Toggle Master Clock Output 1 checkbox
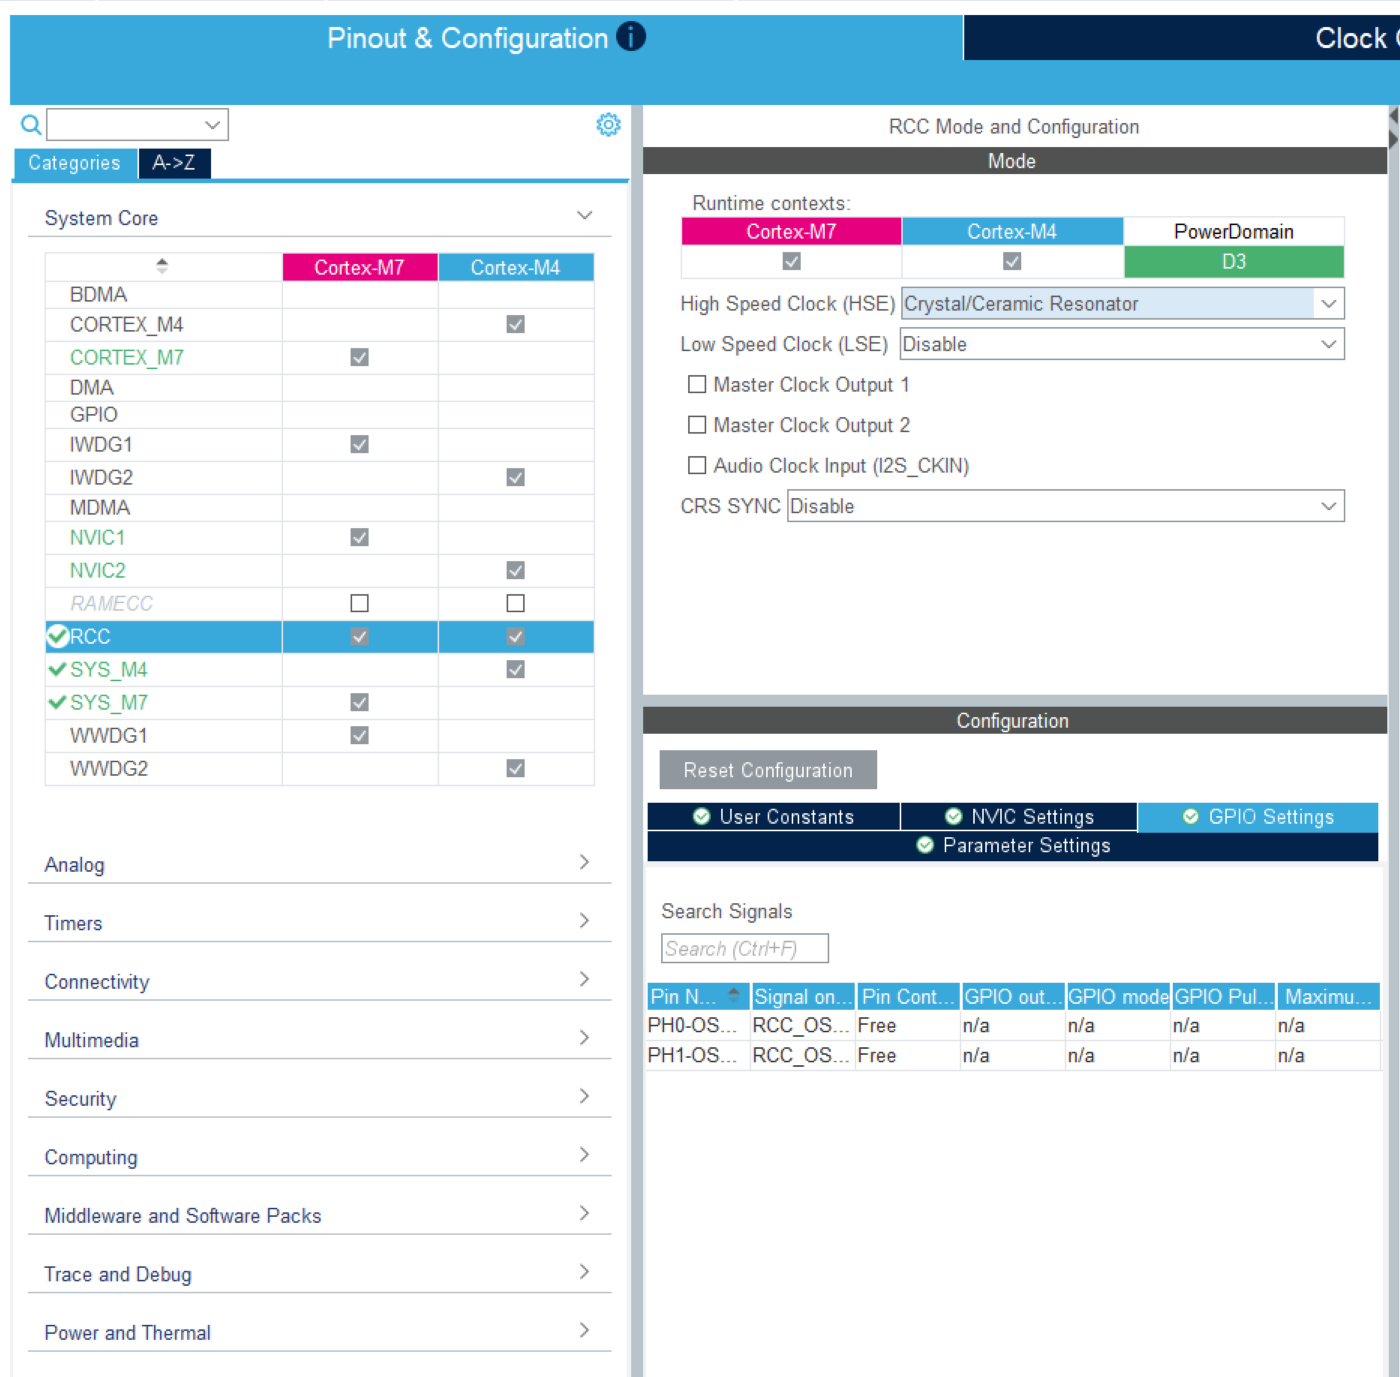Viewport: 1400px width, 1377px height. [697, 384]
